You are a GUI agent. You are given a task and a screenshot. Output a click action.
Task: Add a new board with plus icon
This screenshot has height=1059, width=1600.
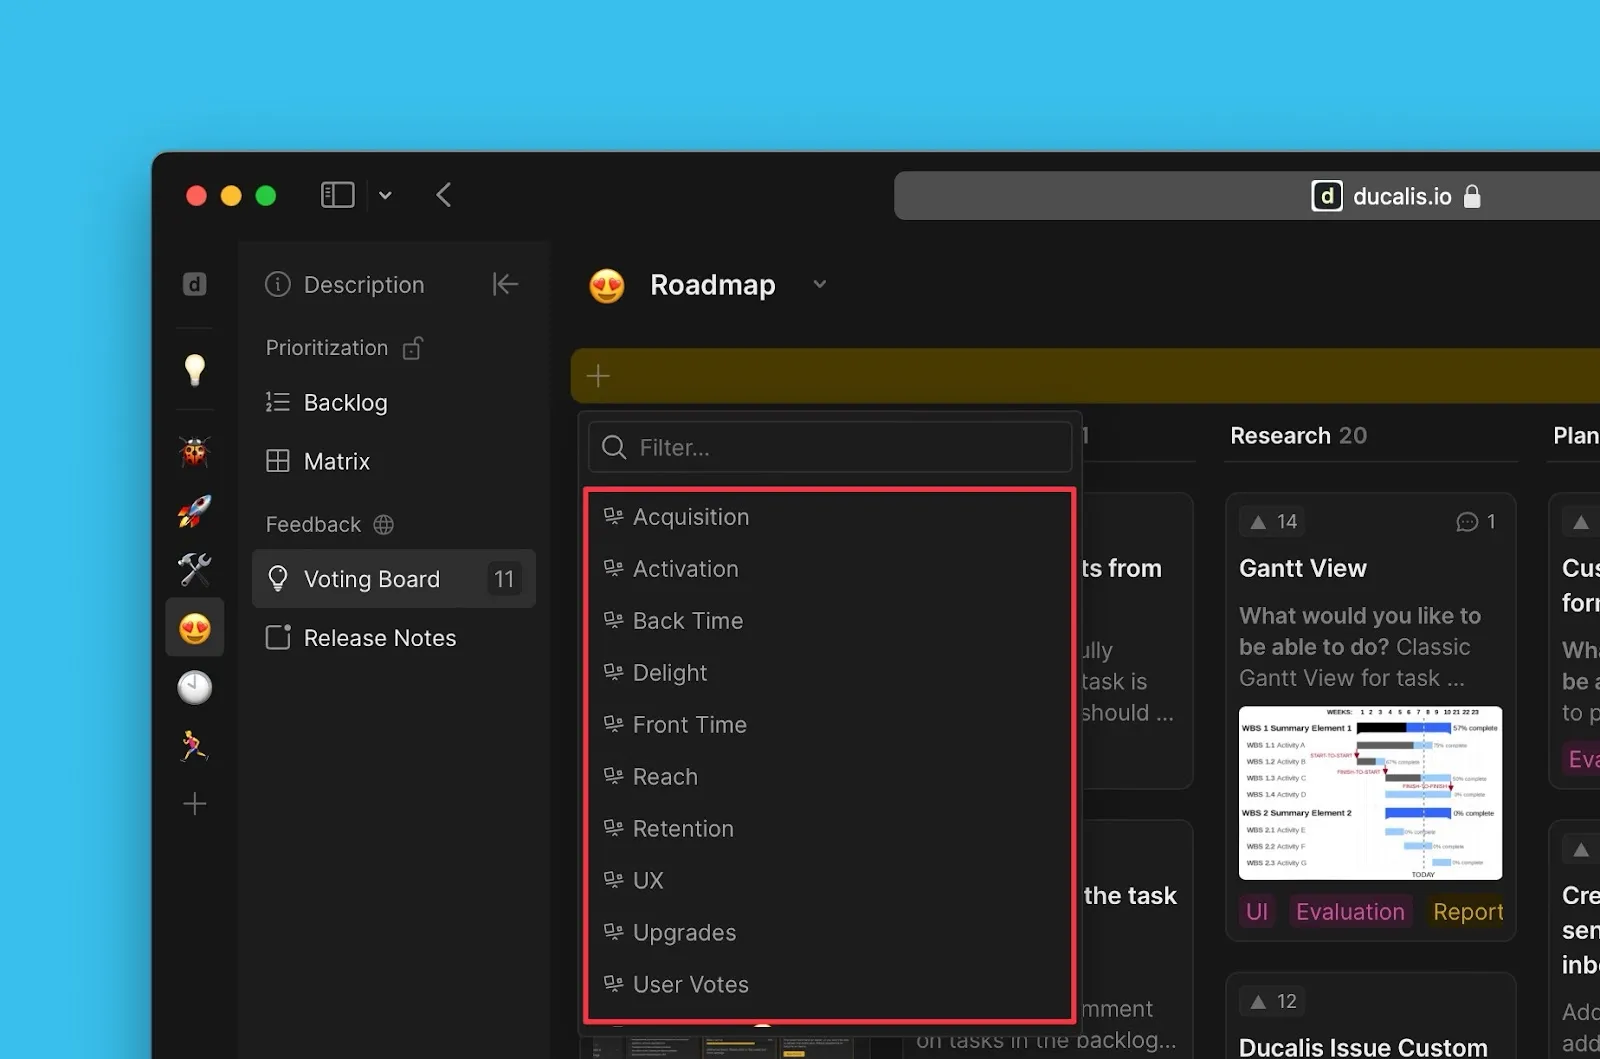(195, 804)
